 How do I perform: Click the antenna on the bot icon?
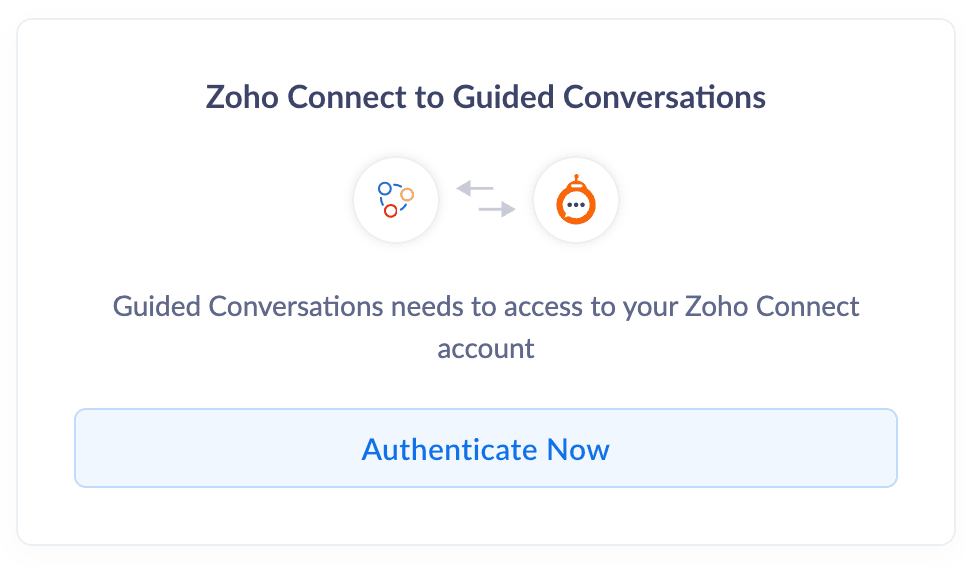pyautogui.click(x=576, y=179)
